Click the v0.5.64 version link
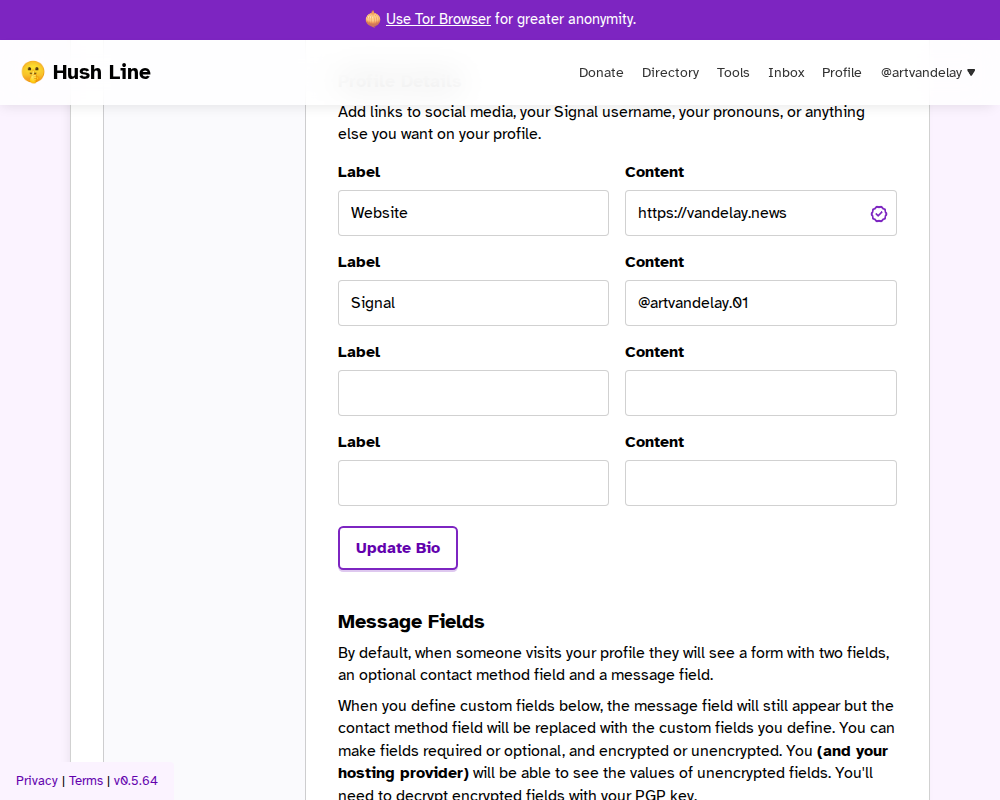 (135, 780)
